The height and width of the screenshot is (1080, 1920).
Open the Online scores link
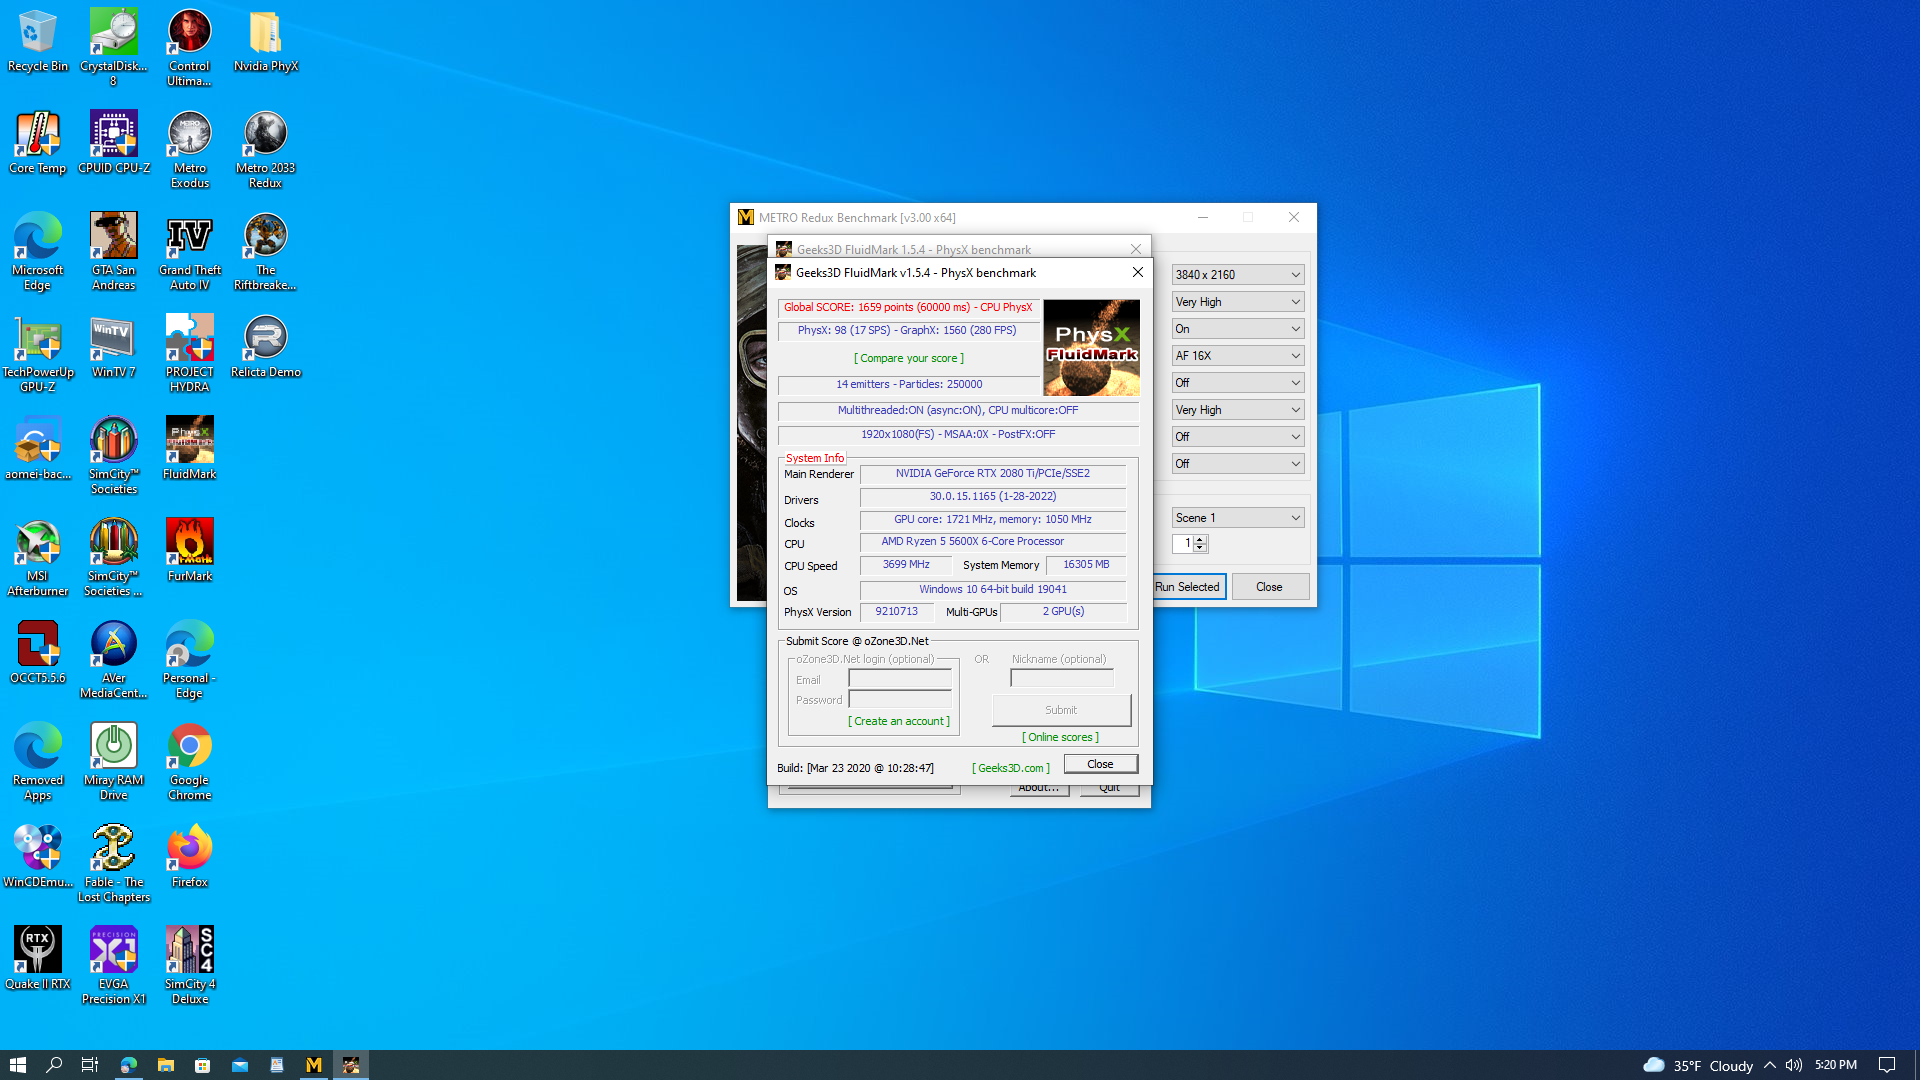coord(1060,737)
